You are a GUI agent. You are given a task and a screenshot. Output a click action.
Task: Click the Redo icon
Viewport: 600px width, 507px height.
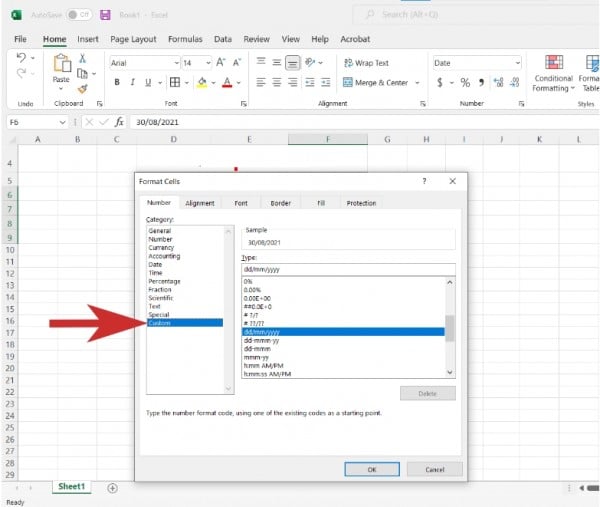click(21, 73)
